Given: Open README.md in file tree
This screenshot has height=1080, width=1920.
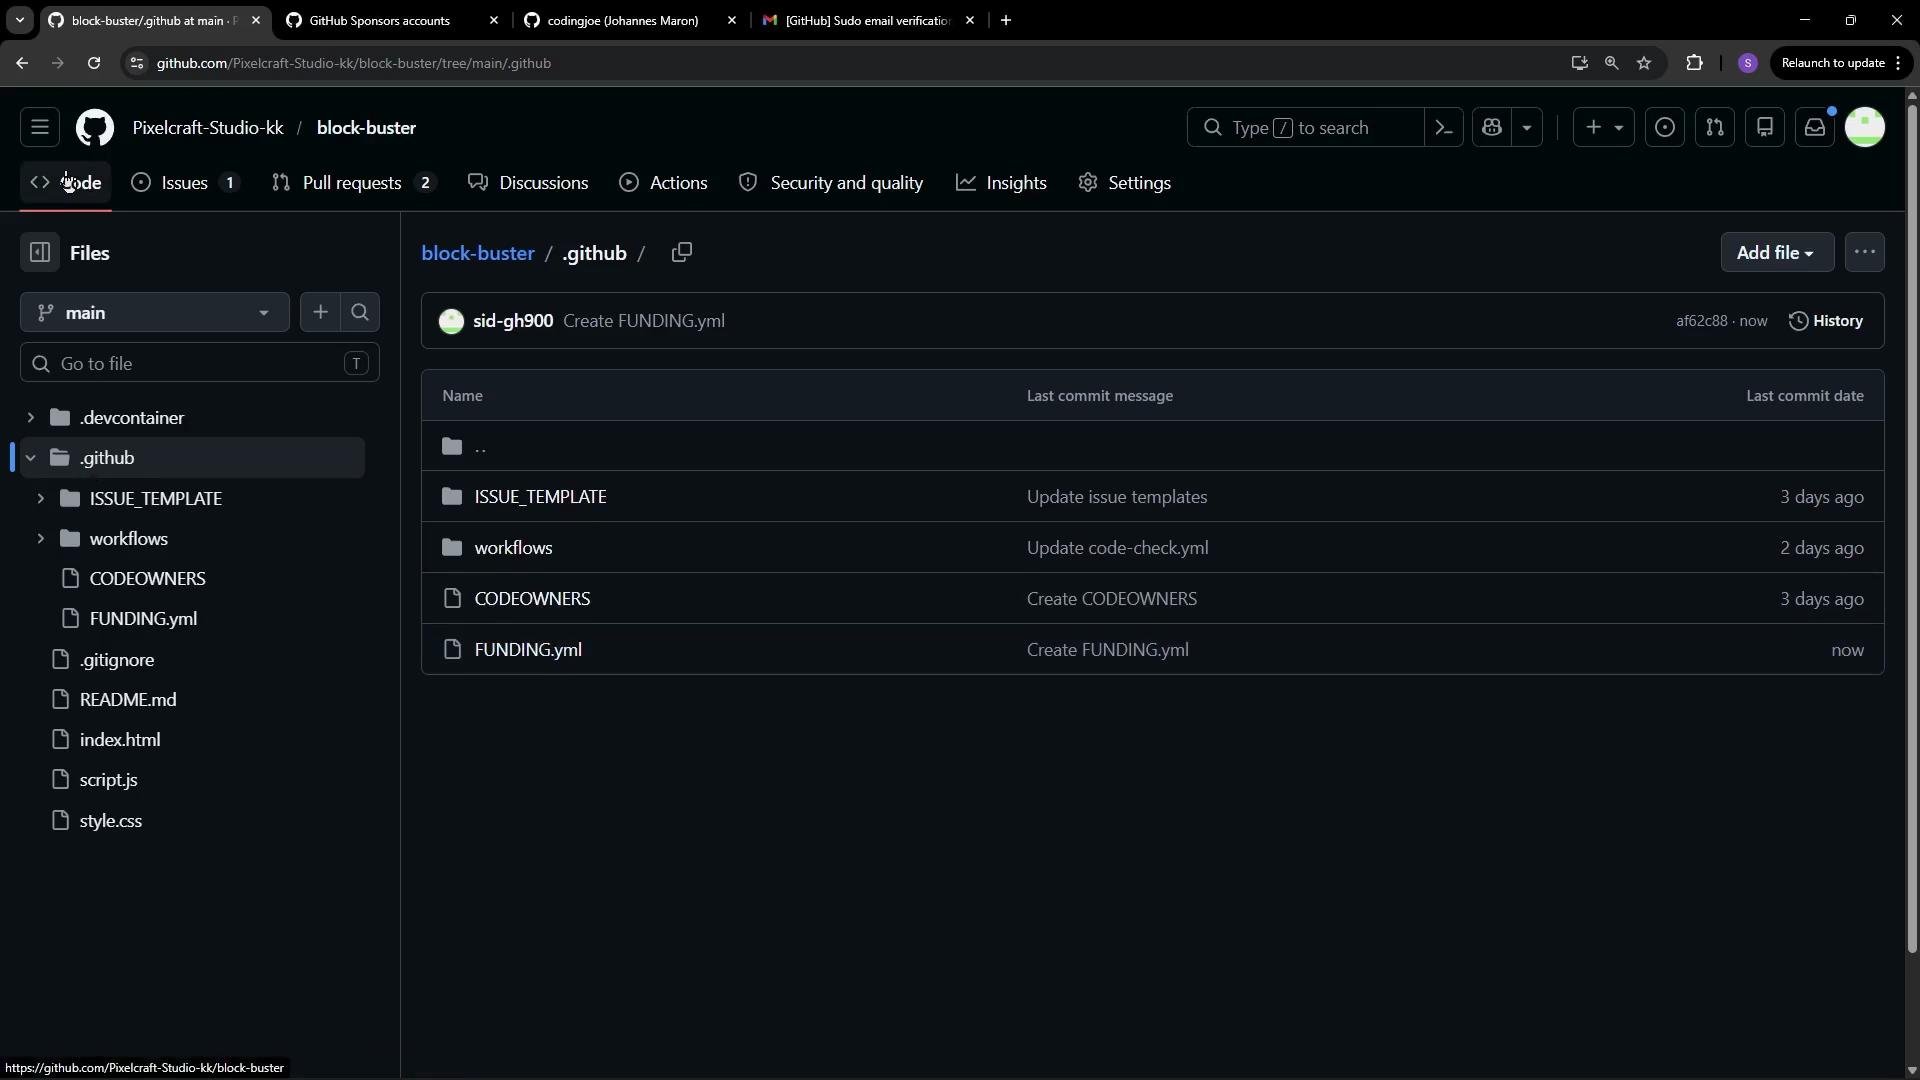Looking at the screenshot, I should click(128, 700).
